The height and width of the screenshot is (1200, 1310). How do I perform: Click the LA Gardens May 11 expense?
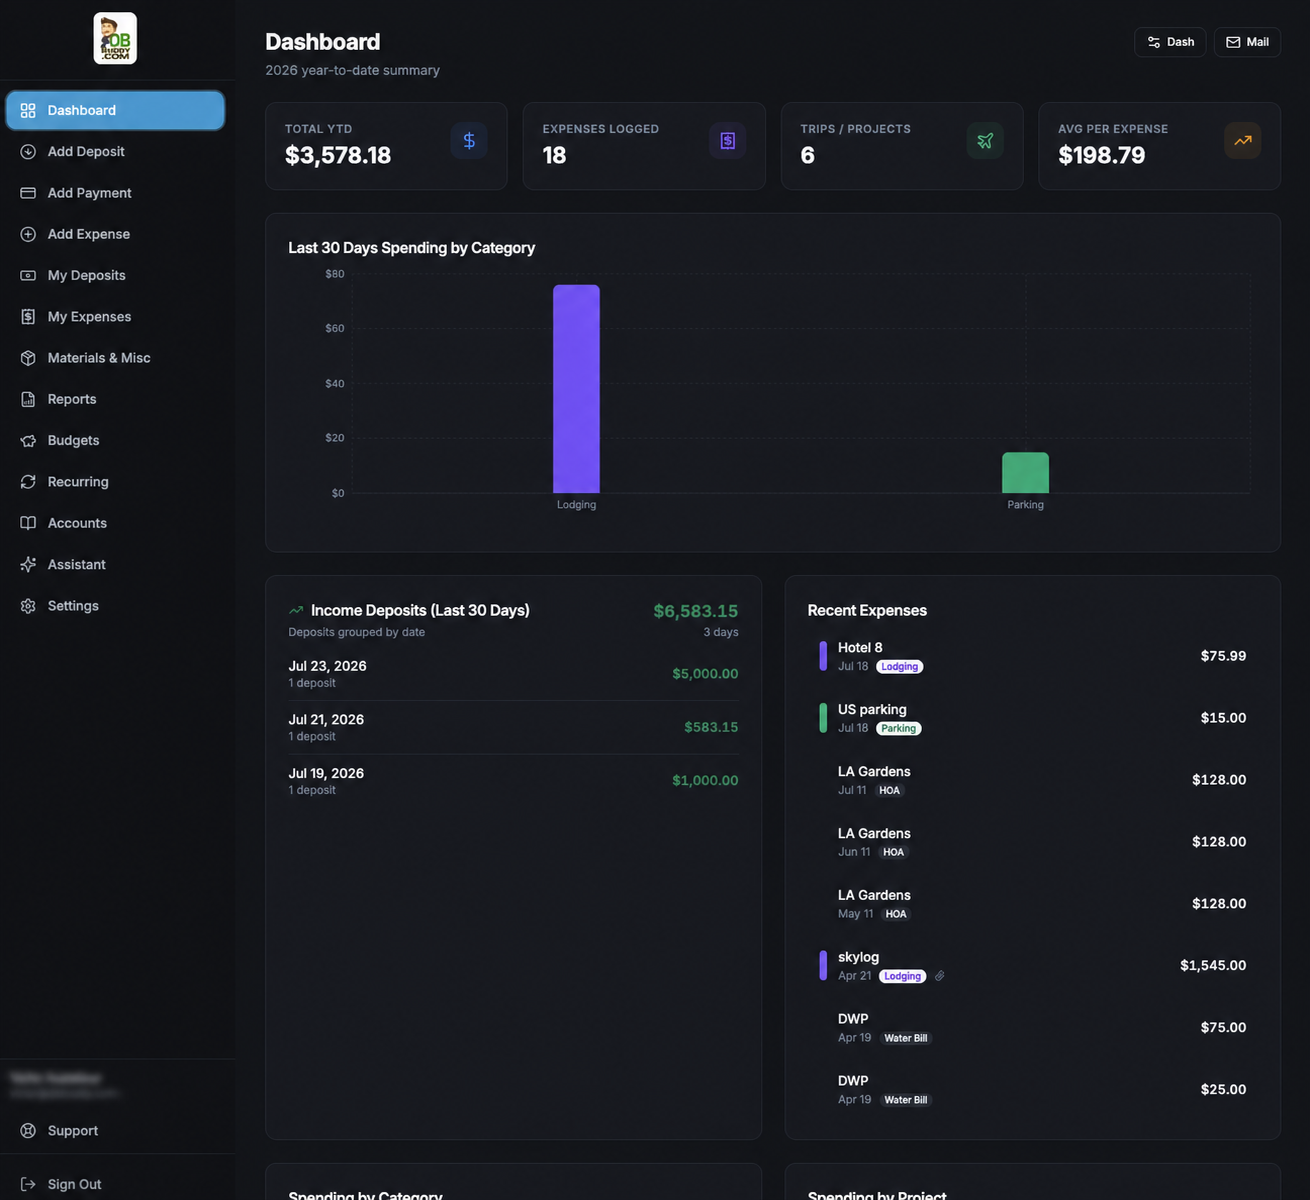1032,904
